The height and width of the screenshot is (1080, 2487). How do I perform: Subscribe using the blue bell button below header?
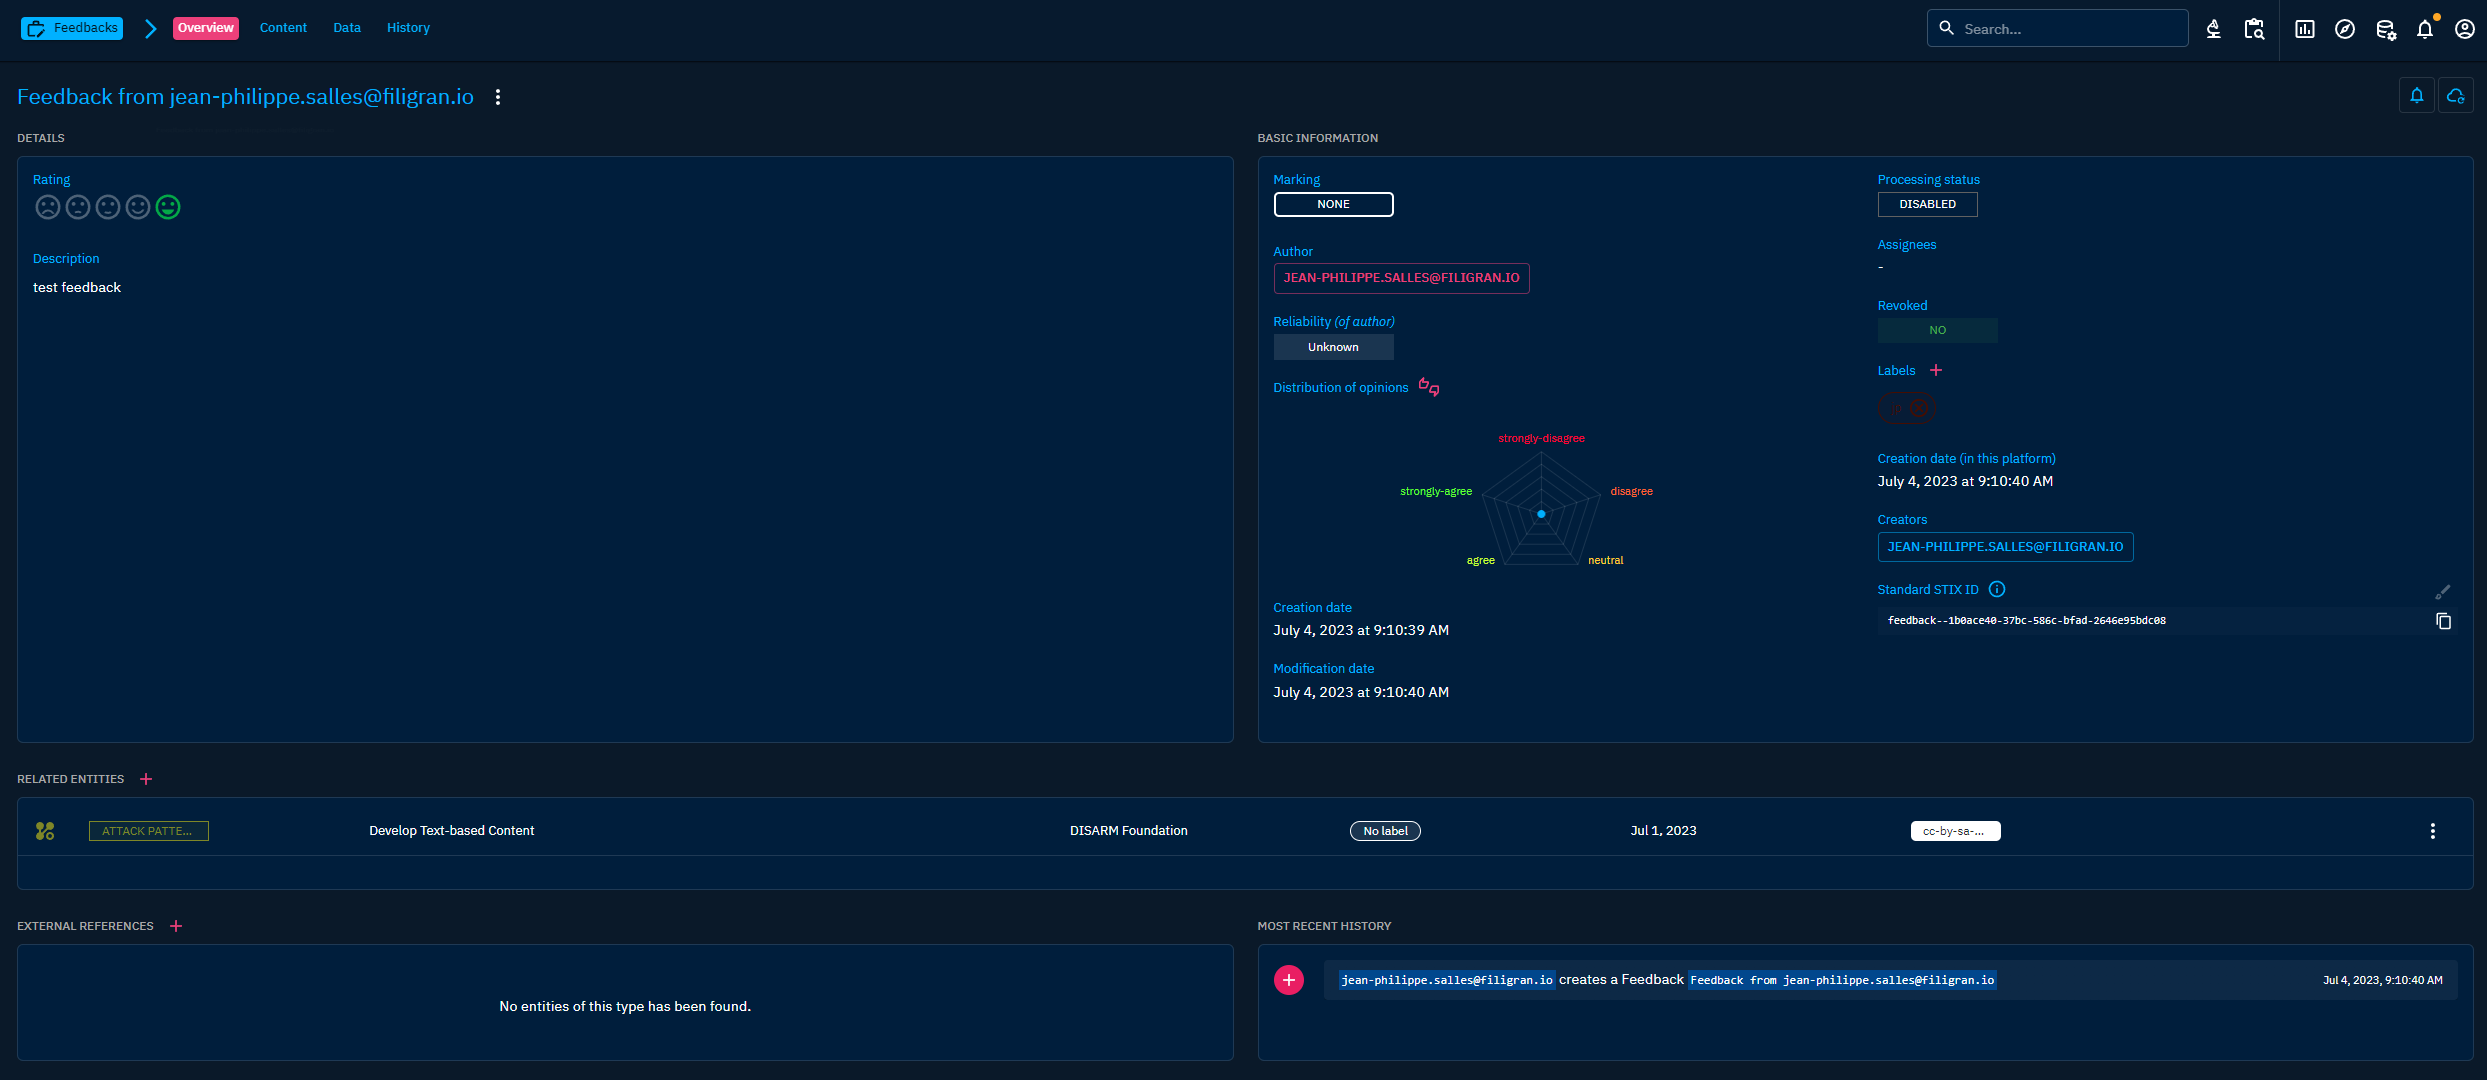[x=2416, y=96]
